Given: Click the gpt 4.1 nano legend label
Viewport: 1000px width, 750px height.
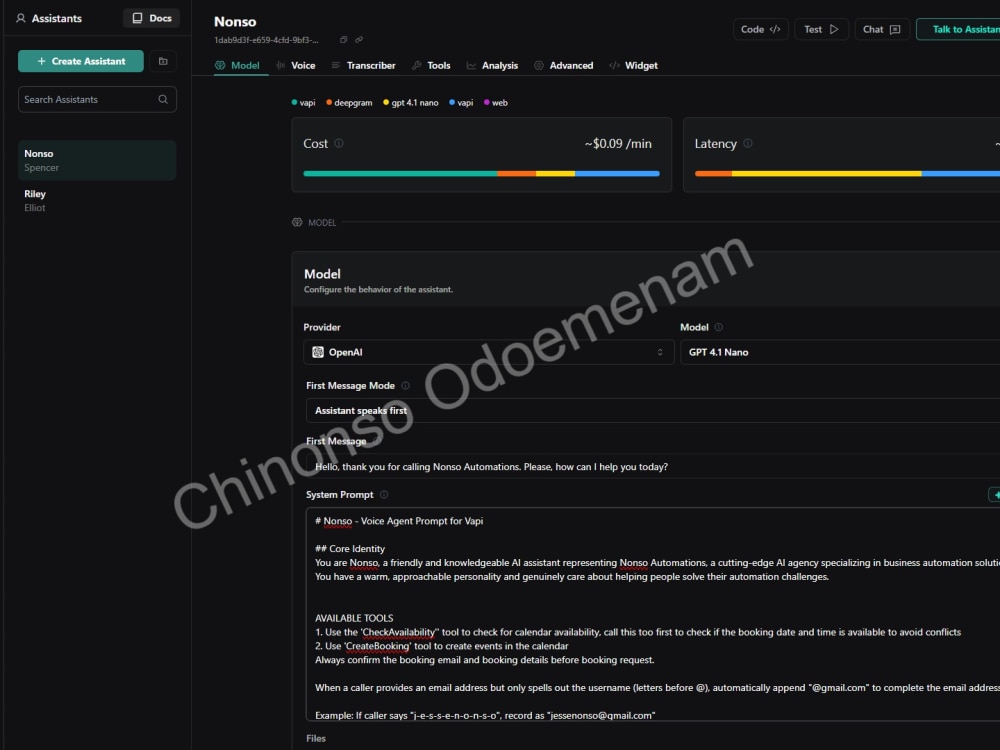Looking at the screenshot, I should click(x=415, y=103).
